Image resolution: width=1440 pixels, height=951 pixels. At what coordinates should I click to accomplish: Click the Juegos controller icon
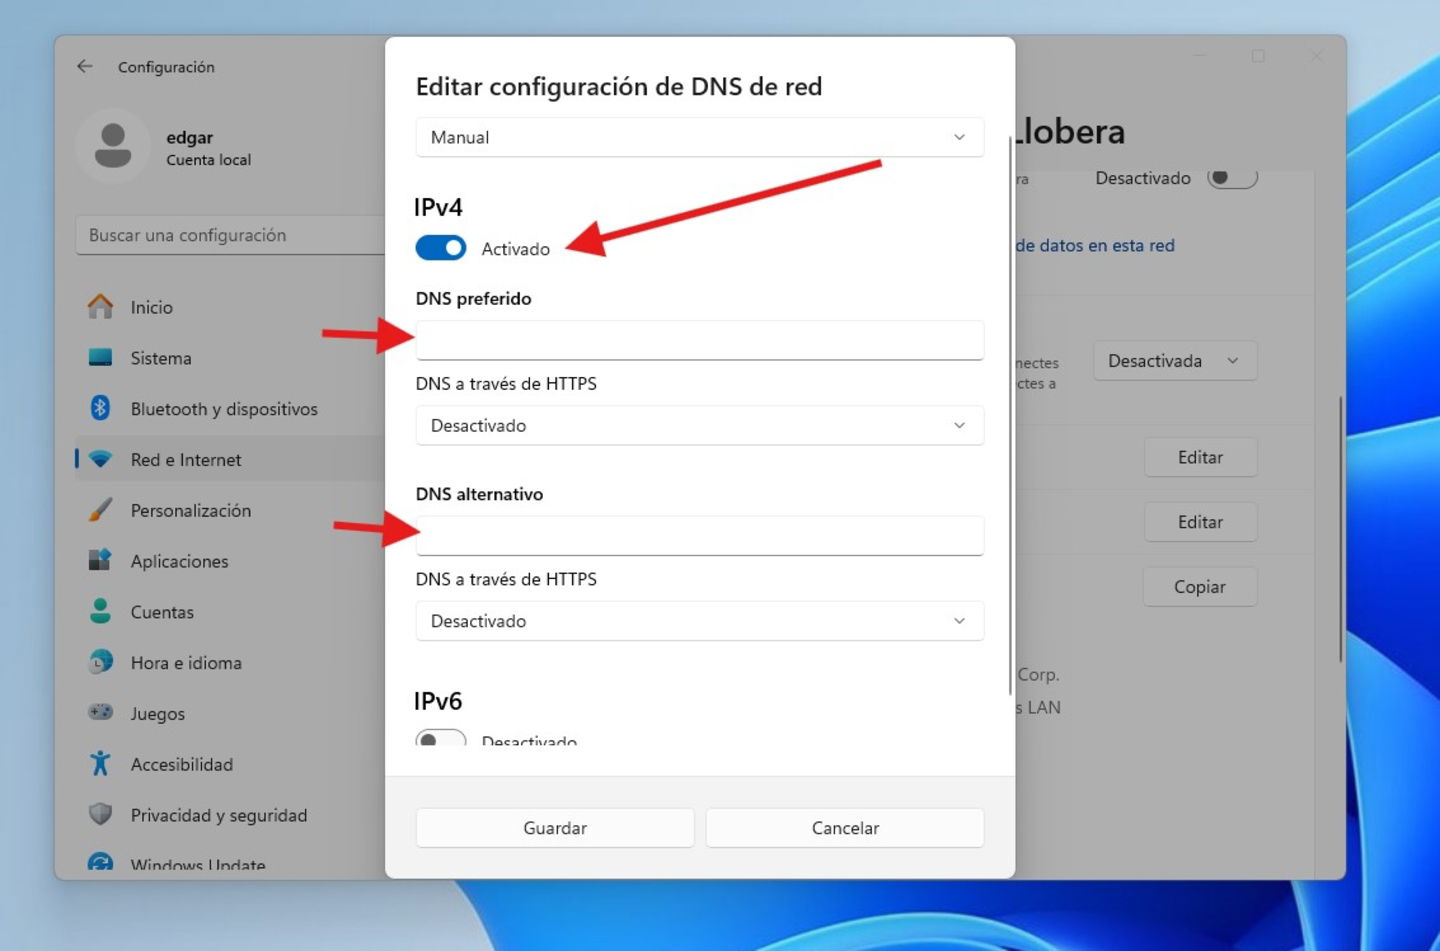click(x=100, y=712)
